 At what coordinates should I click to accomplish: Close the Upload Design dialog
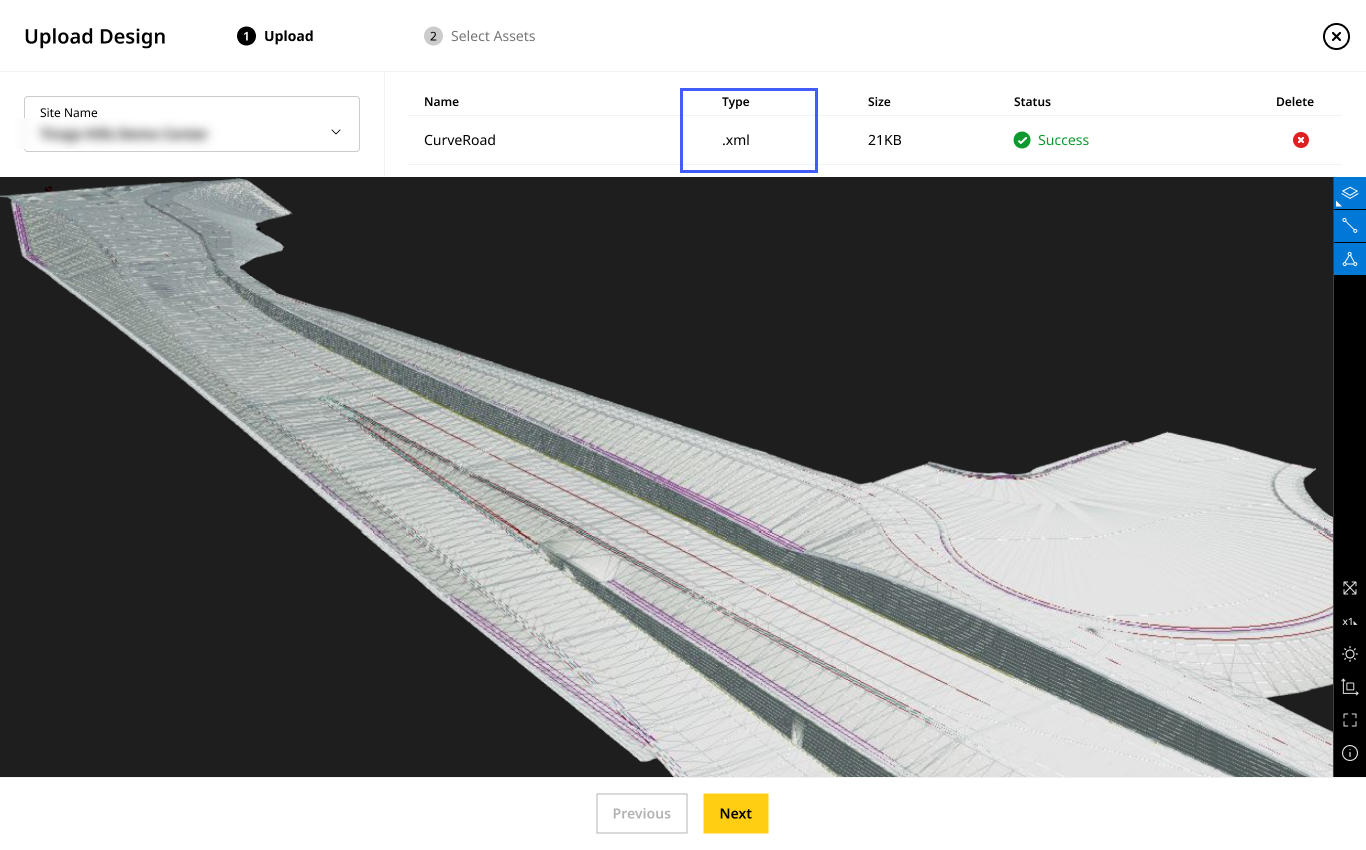point(1336,37)
